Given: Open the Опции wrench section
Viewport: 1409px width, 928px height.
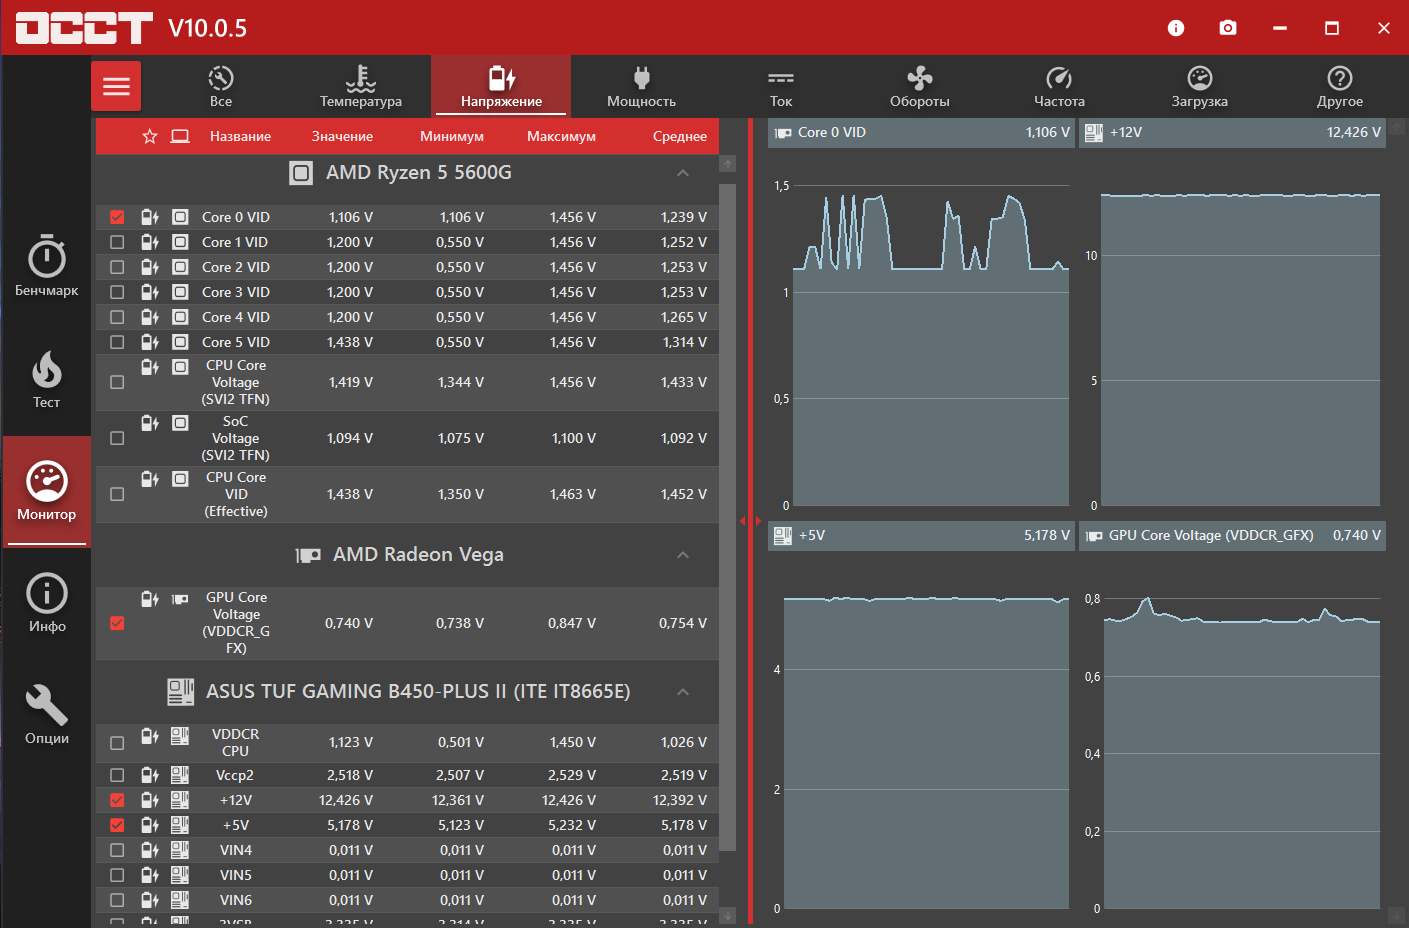Looking at the screenshot, I should pyautogui.click(x=47, y=715).
